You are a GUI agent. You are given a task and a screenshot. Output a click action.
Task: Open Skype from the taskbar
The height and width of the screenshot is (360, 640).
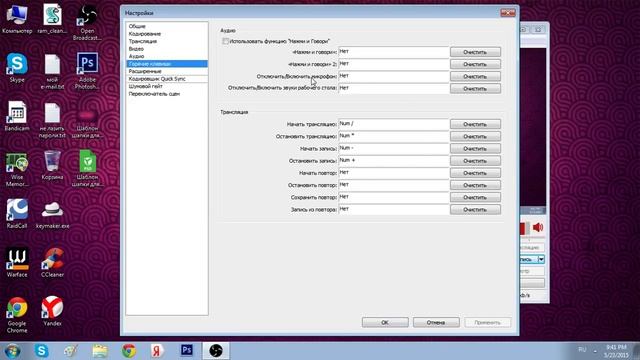[41, 351]
